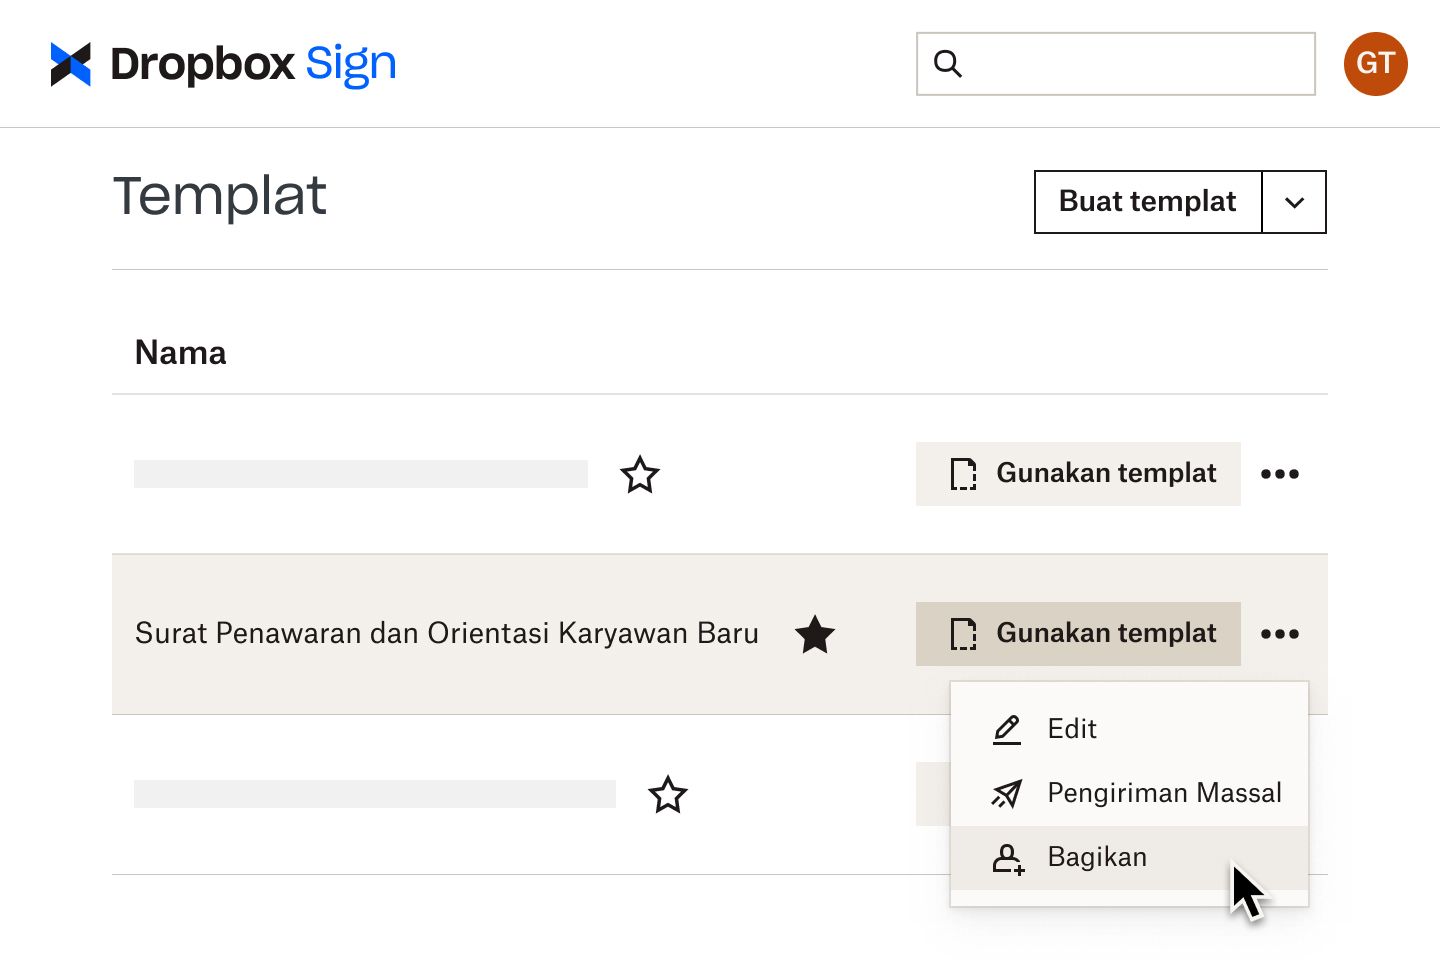Open the GT account avatar
The width and height of the screenshot is (1440, 960).
(x=1375, y=63)
